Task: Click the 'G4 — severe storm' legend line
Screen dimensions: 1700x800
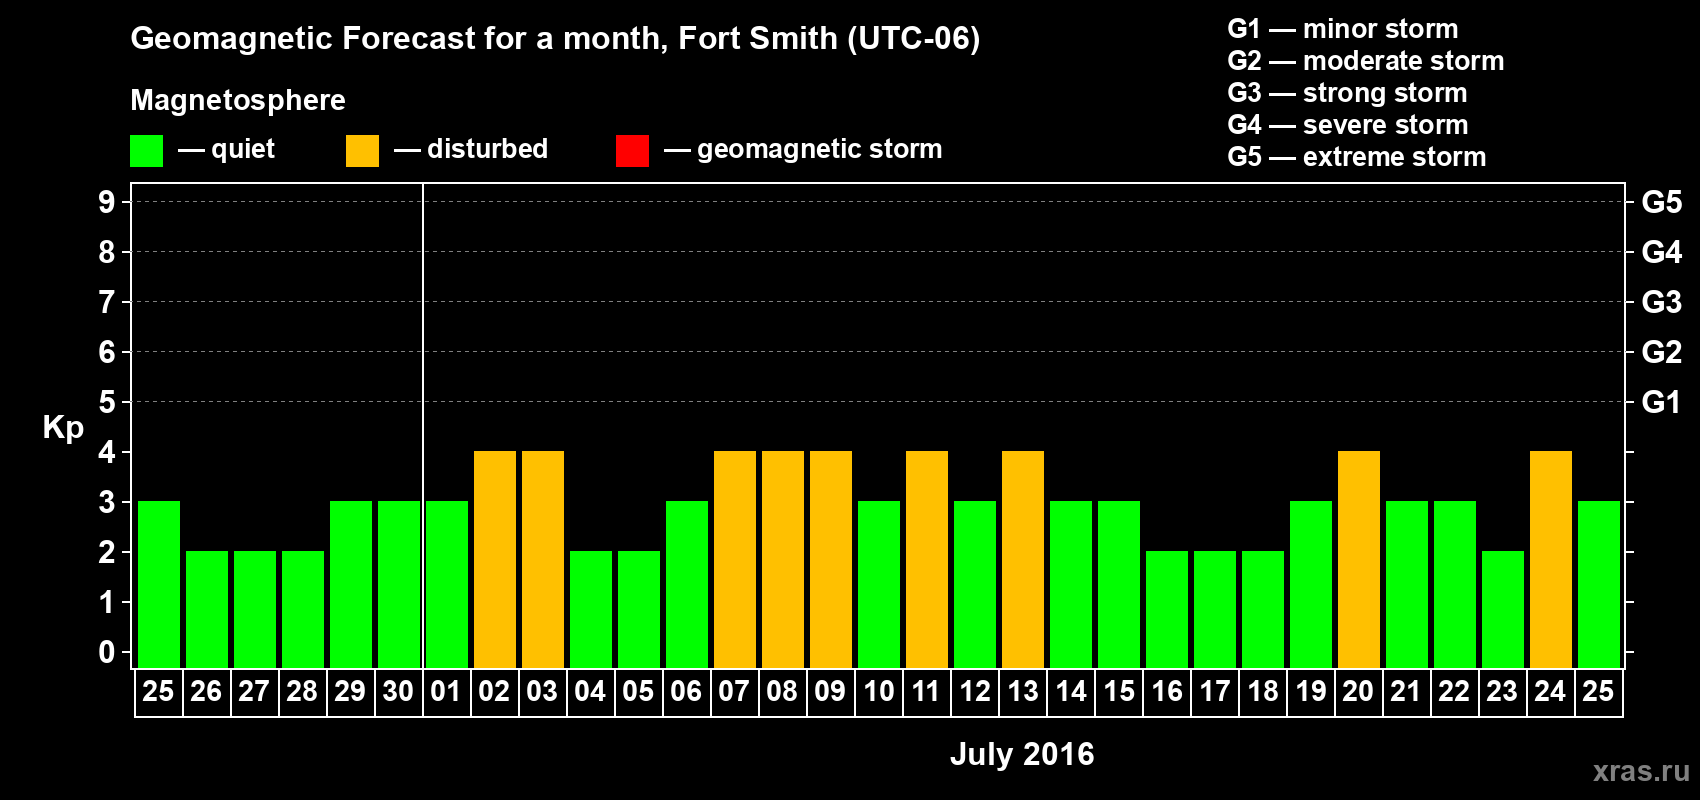Action: coord(1348,125)
